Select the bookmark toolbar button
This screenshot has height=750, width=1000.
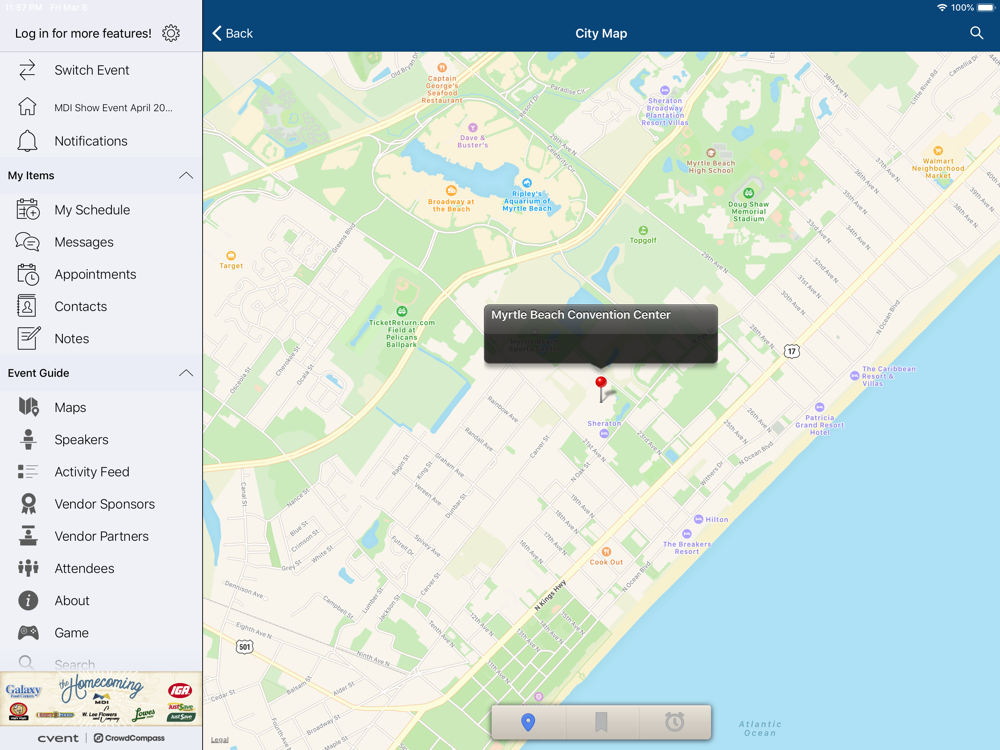click(601, 722)
